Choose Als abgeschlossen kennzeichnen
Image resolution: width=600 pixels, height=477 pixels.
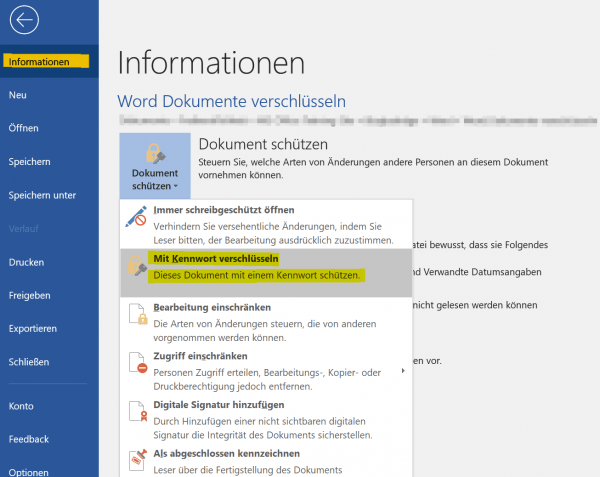tap(266, 461)
